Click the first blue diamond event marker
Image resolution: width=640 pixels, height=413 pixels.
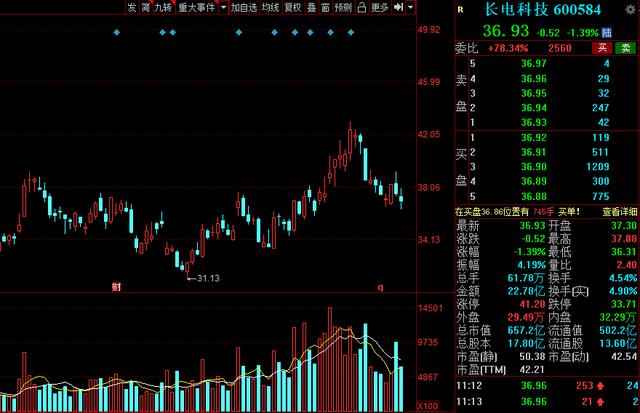[x=117, y=32]
